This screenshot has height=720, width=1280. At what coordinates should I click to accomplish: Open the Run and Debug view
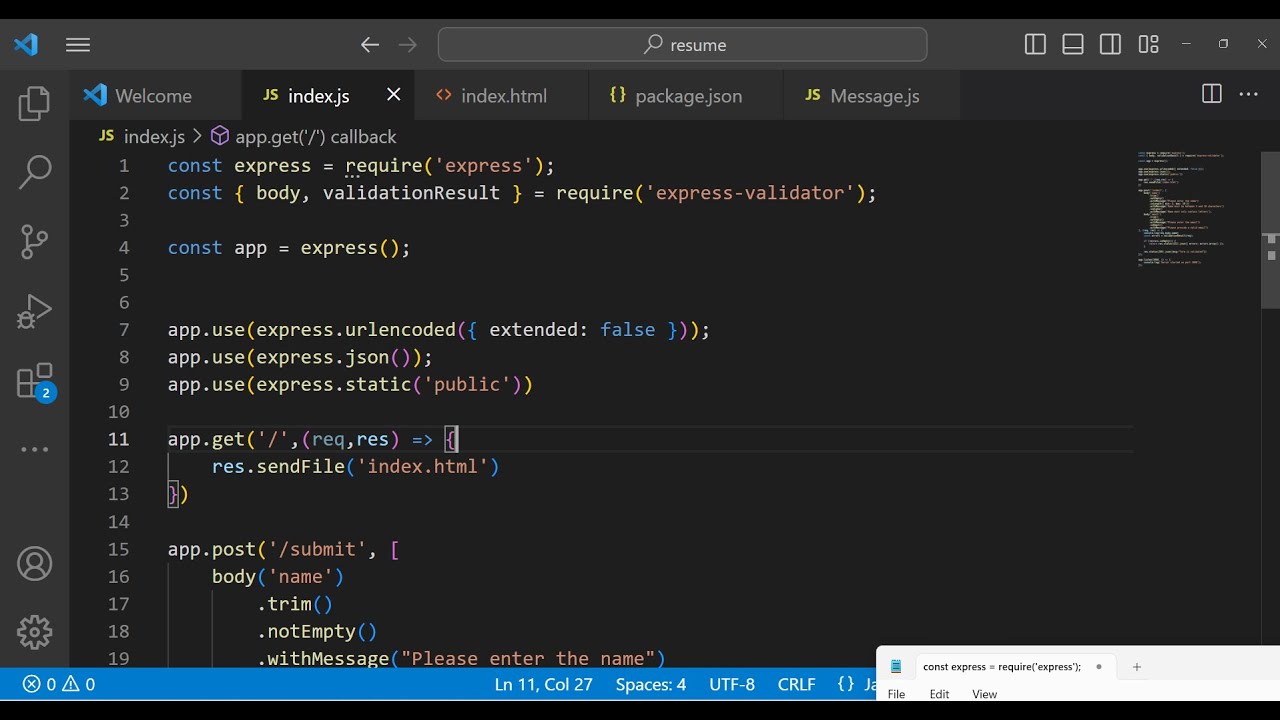34,311
